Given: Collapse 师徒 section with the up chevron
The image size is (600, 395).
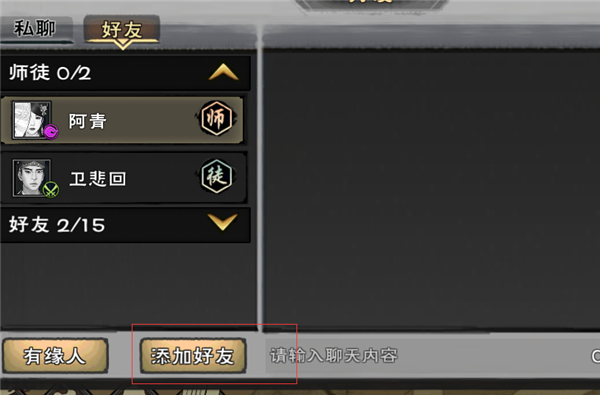Looking at the screenshot, I should [x=224, y=72].
